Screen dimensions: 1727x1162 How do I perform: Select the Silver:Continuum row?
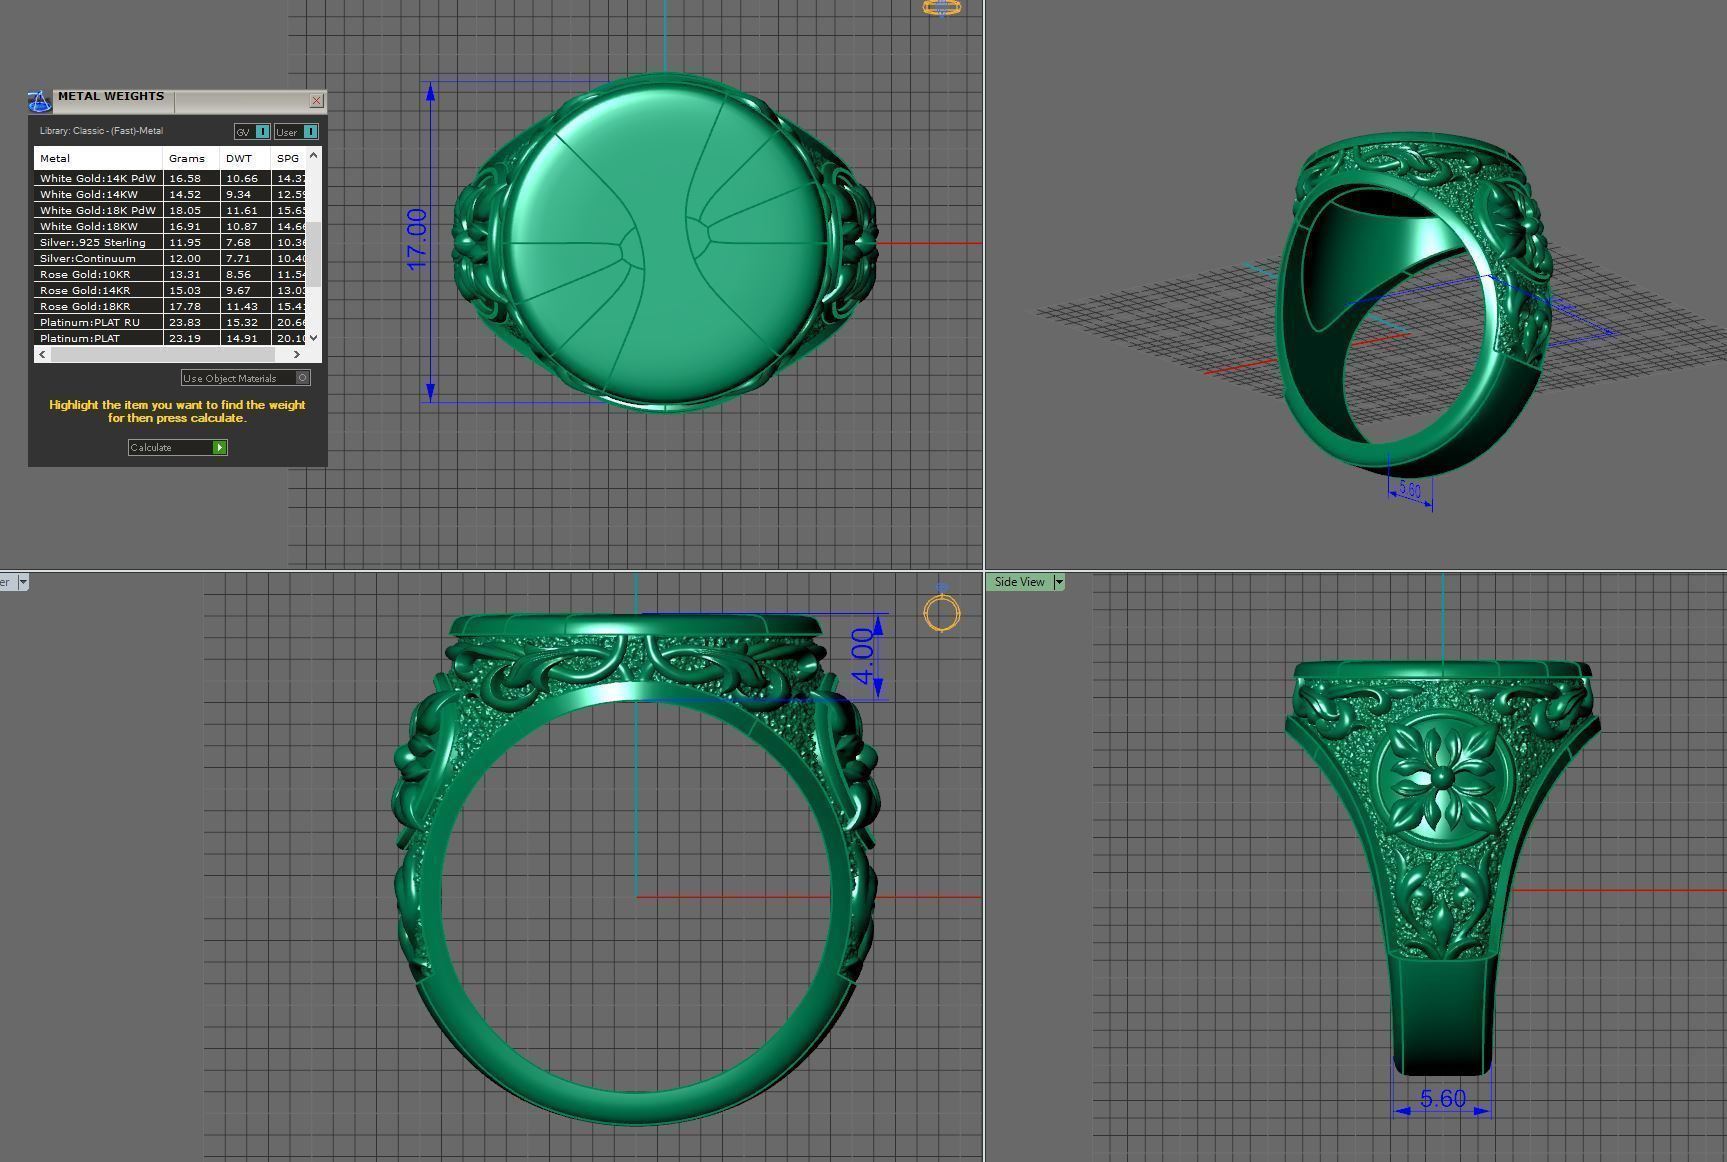click(x=170, y=258)
